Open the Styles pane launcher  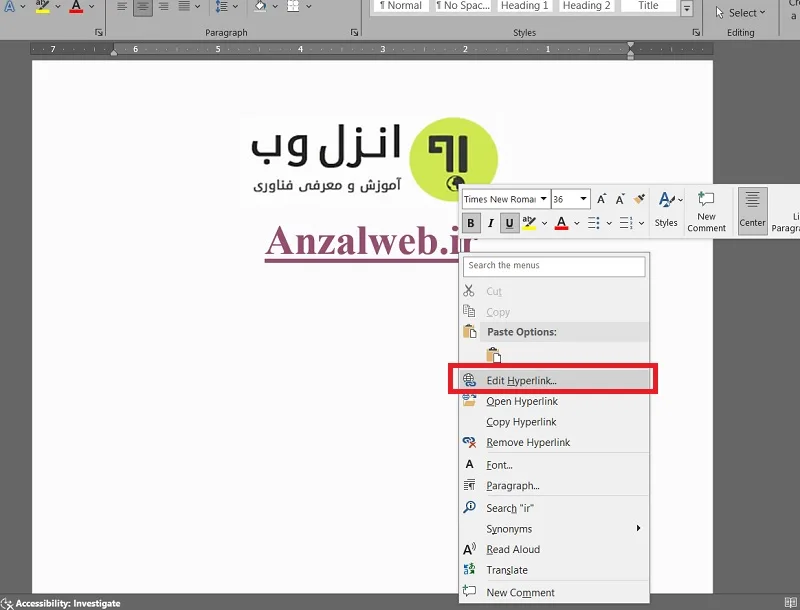[x=696, y=33]
